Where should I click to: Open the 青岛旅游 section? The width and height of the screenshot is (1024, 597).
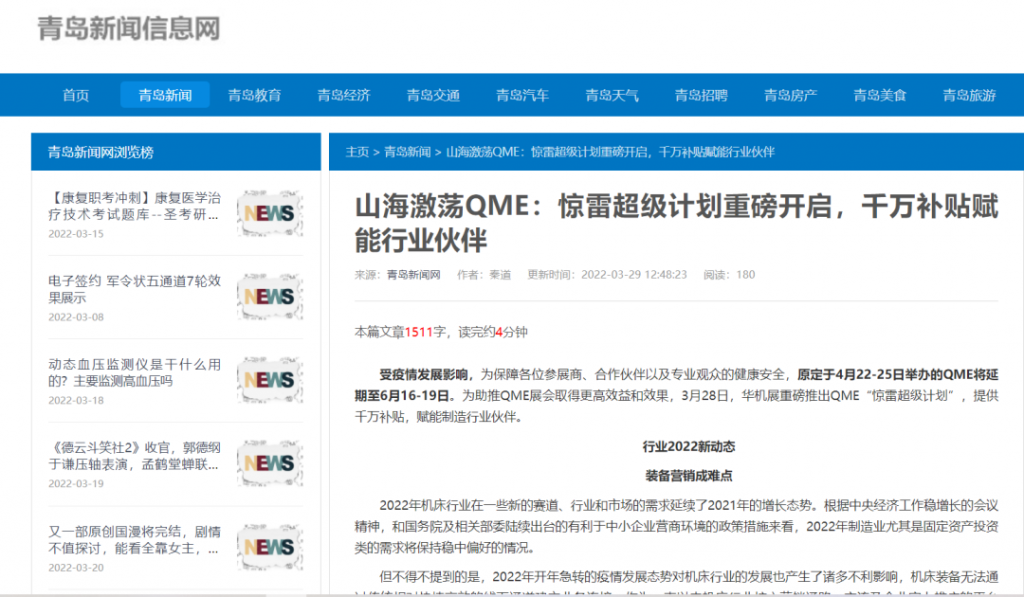click(970, 95)
